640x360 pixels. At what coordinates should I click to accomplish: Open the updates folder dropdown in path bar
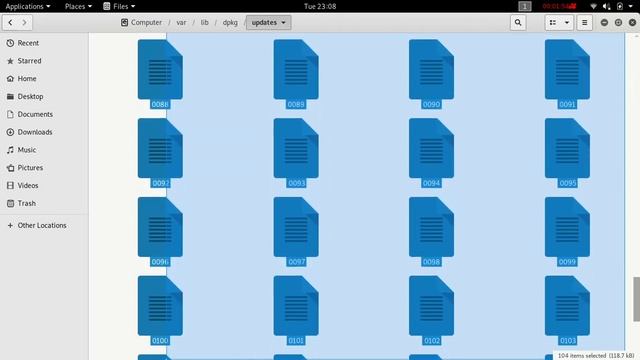pos(269,22)
